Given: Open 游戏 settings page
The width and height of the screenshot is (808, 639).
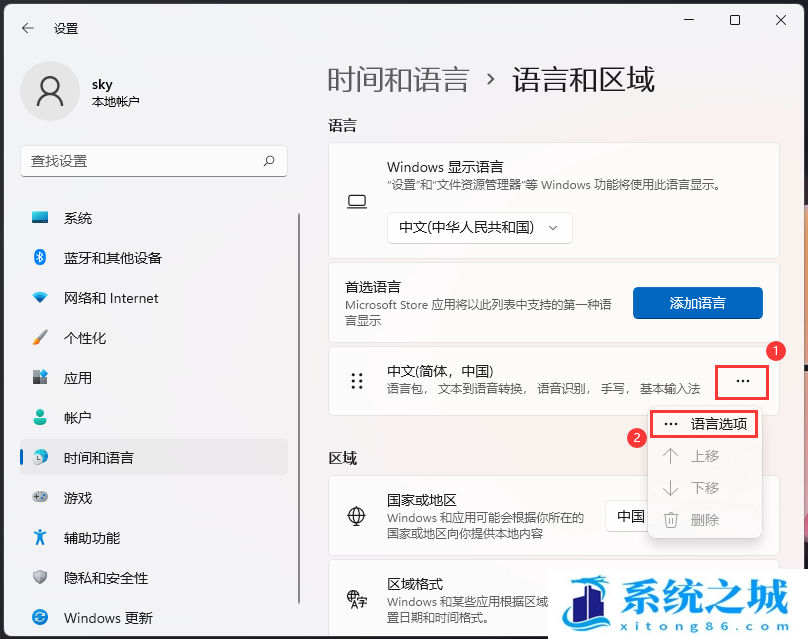Looking at the screenshot, I should tap(154, 497).
